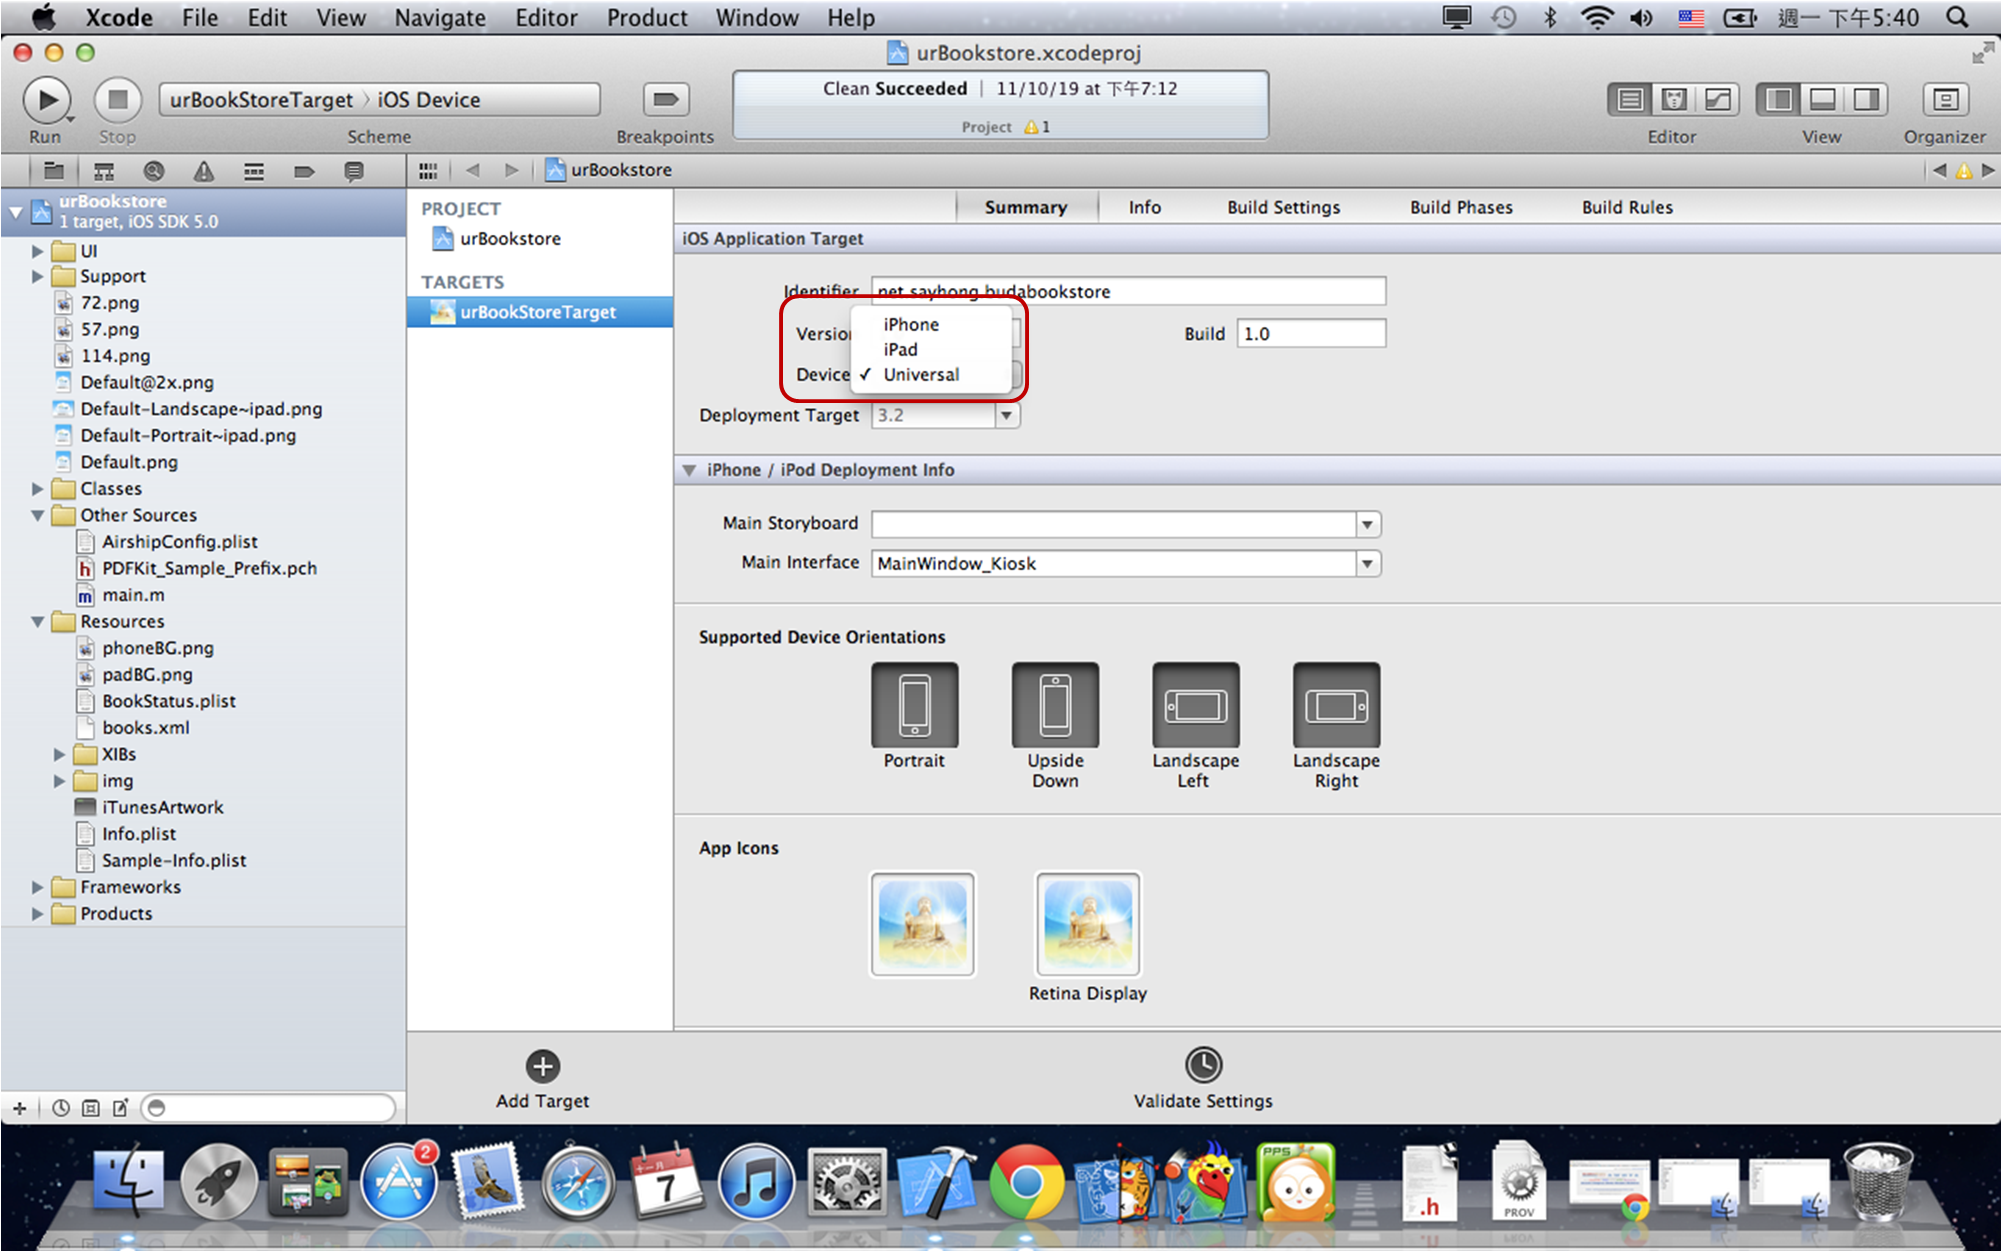Open the Organizer window

pyautogui.click(x=1945, y=100)
